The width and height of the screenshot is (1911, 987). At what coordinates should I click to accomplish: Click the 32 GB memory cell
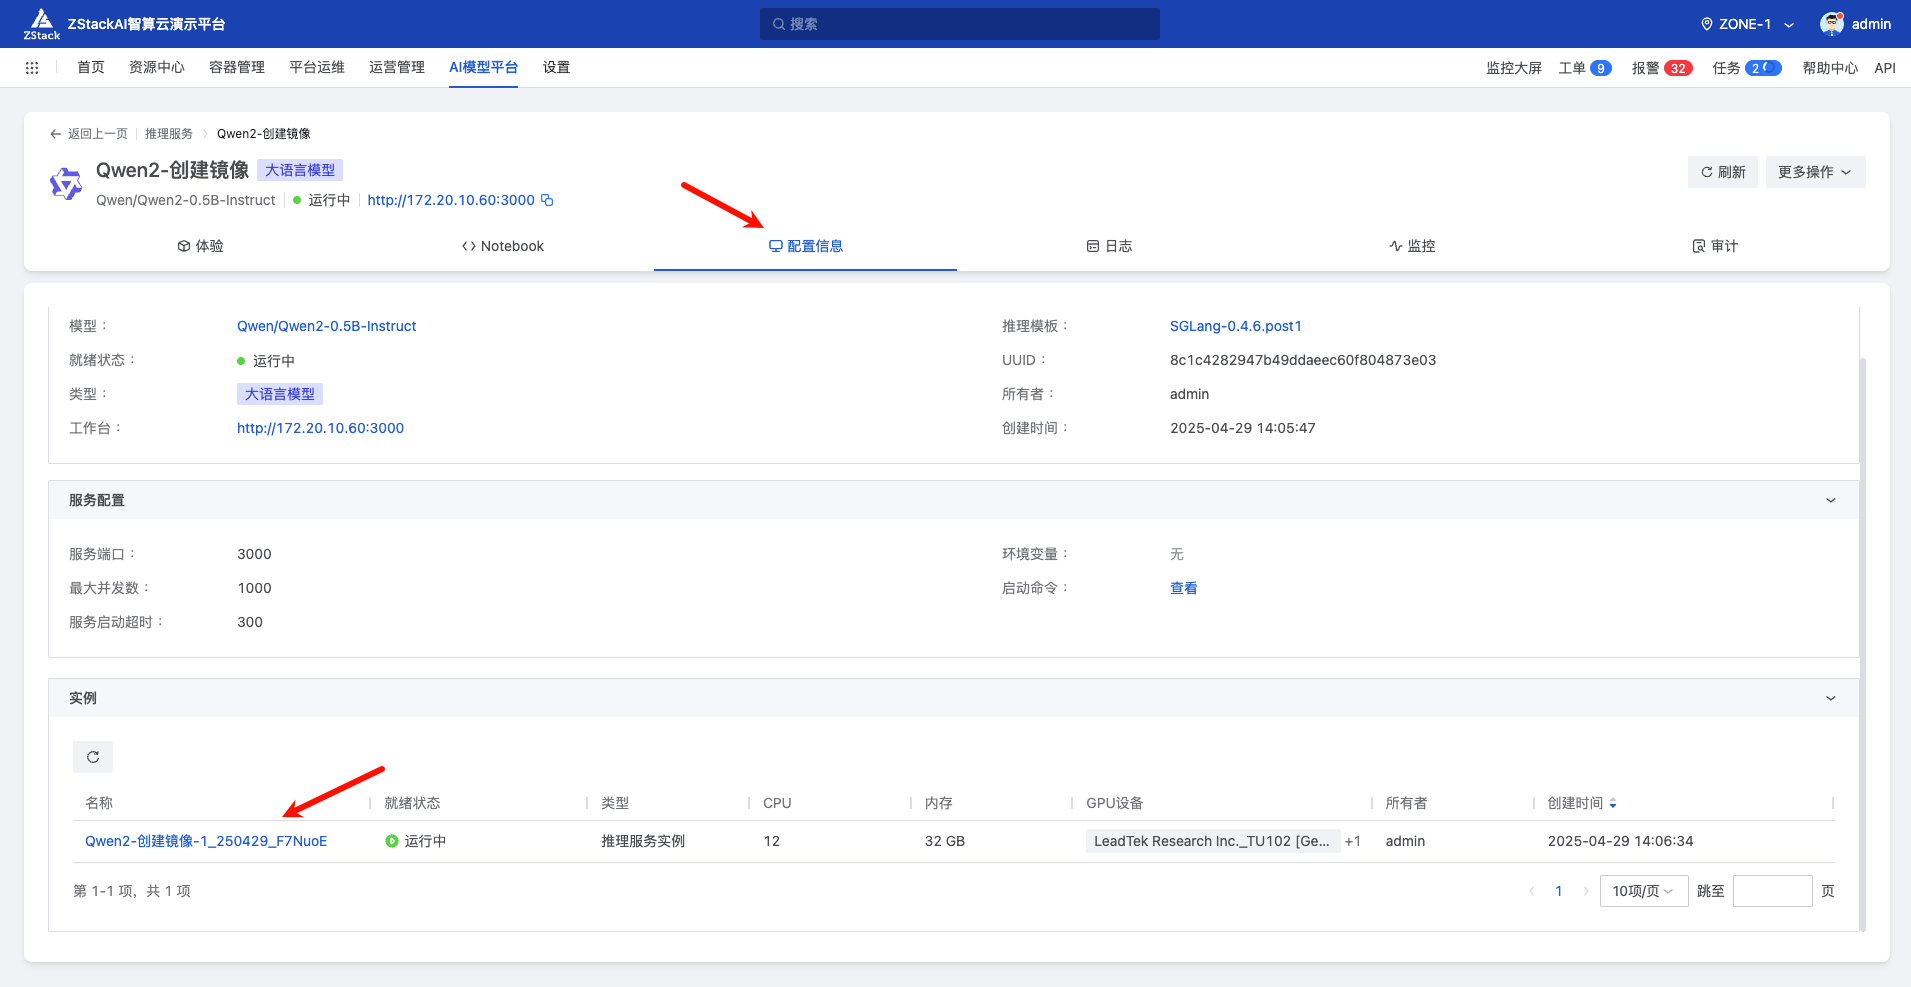(x=945, y=841)
